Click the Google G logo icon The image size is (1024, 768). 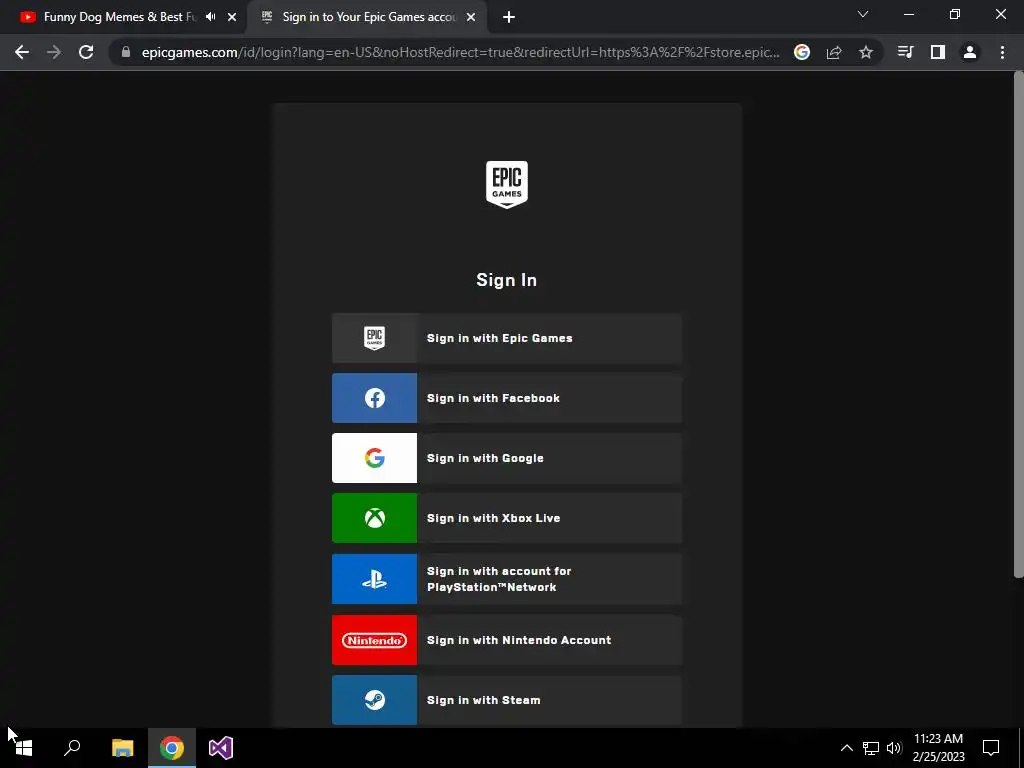click(x=374, y=458)
